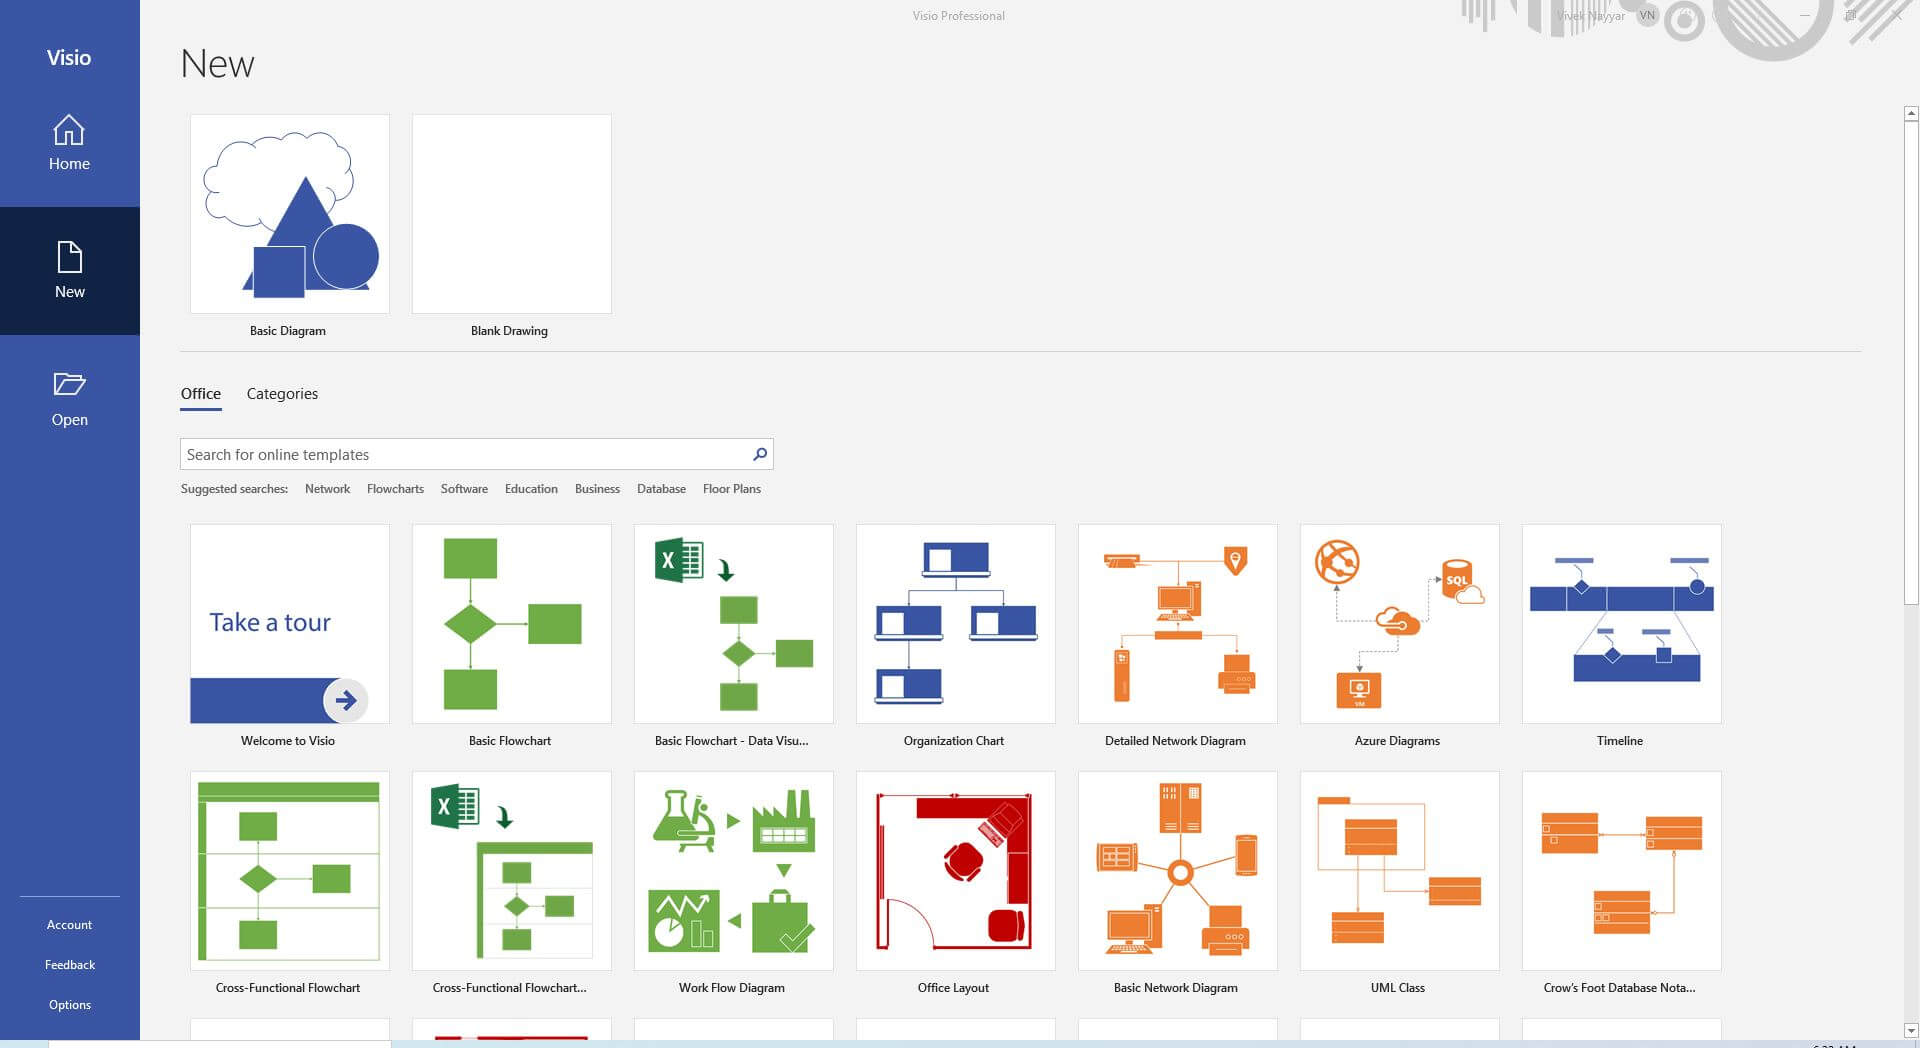The width and height of the screenshot is (1920, 1048).
Task: Click the VN user account avatar
Action: [x=1647, y=16]
